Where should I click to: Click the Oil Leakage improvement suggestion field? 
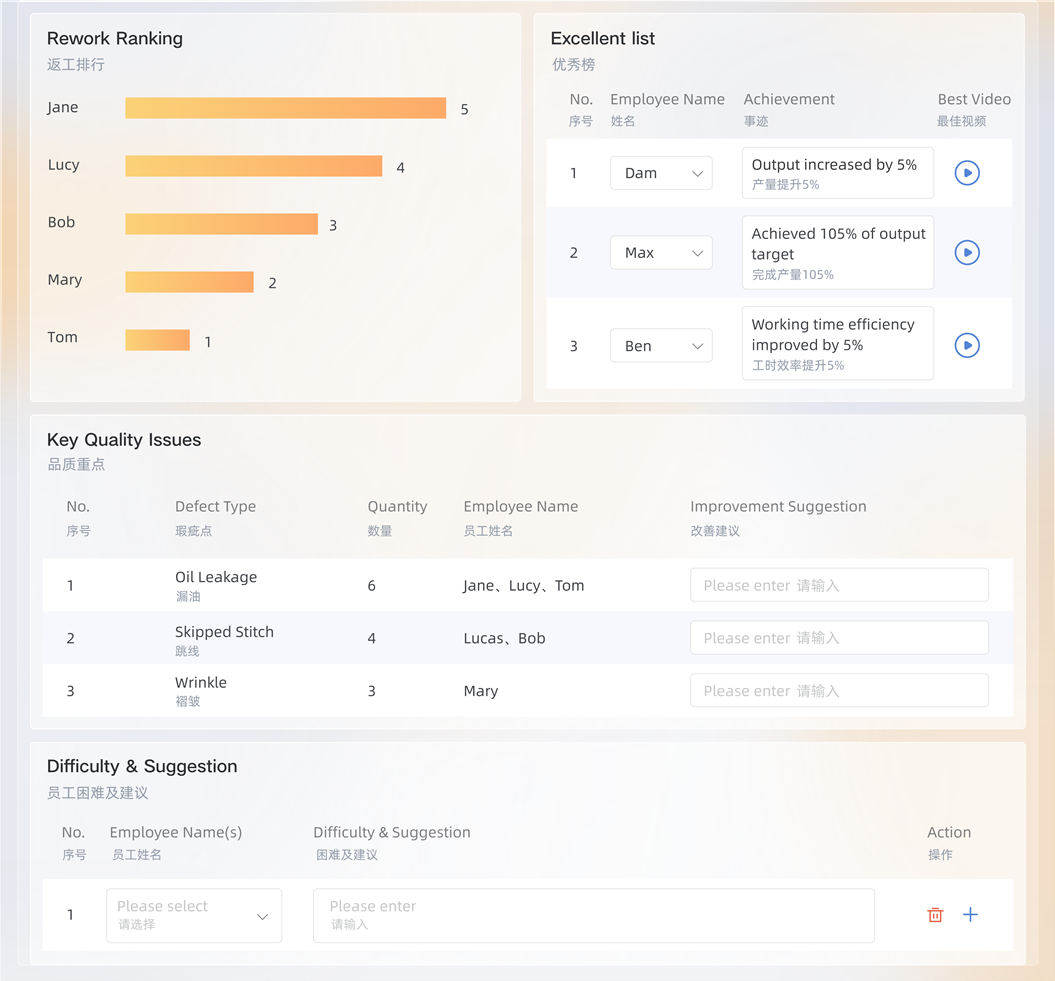(839, 586)
